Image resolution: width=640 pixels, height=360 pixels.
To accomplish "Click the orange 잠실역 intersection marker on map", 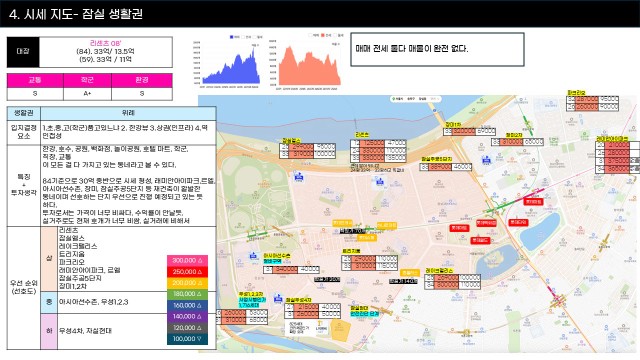I will click(497, 209).
